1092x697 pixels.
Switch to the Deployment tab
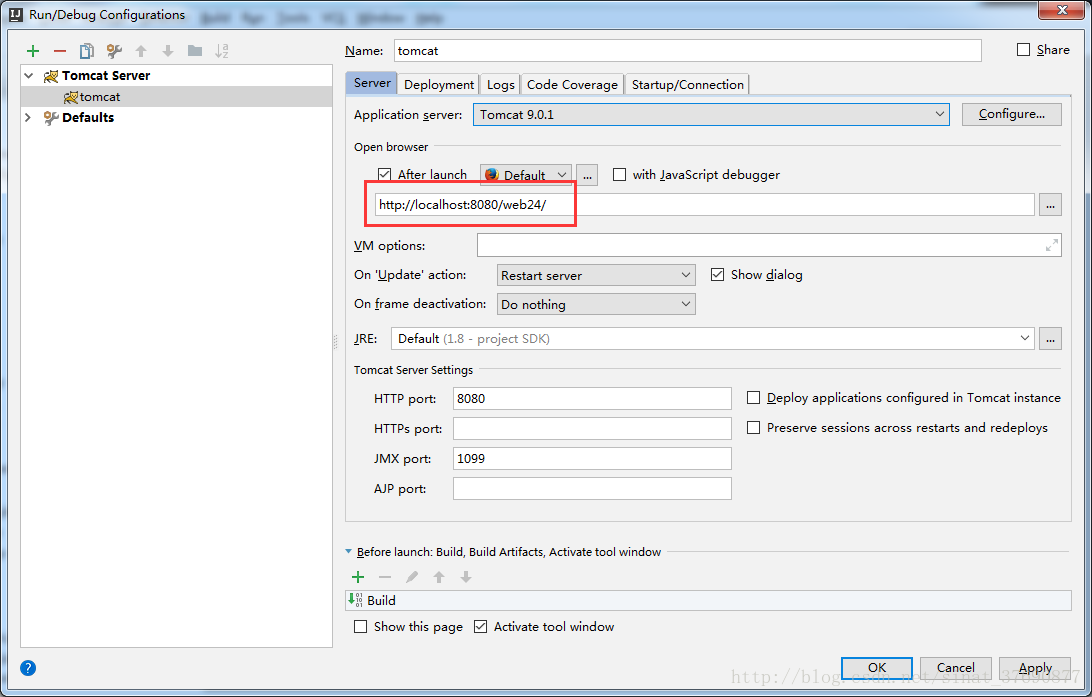[439, 84]
